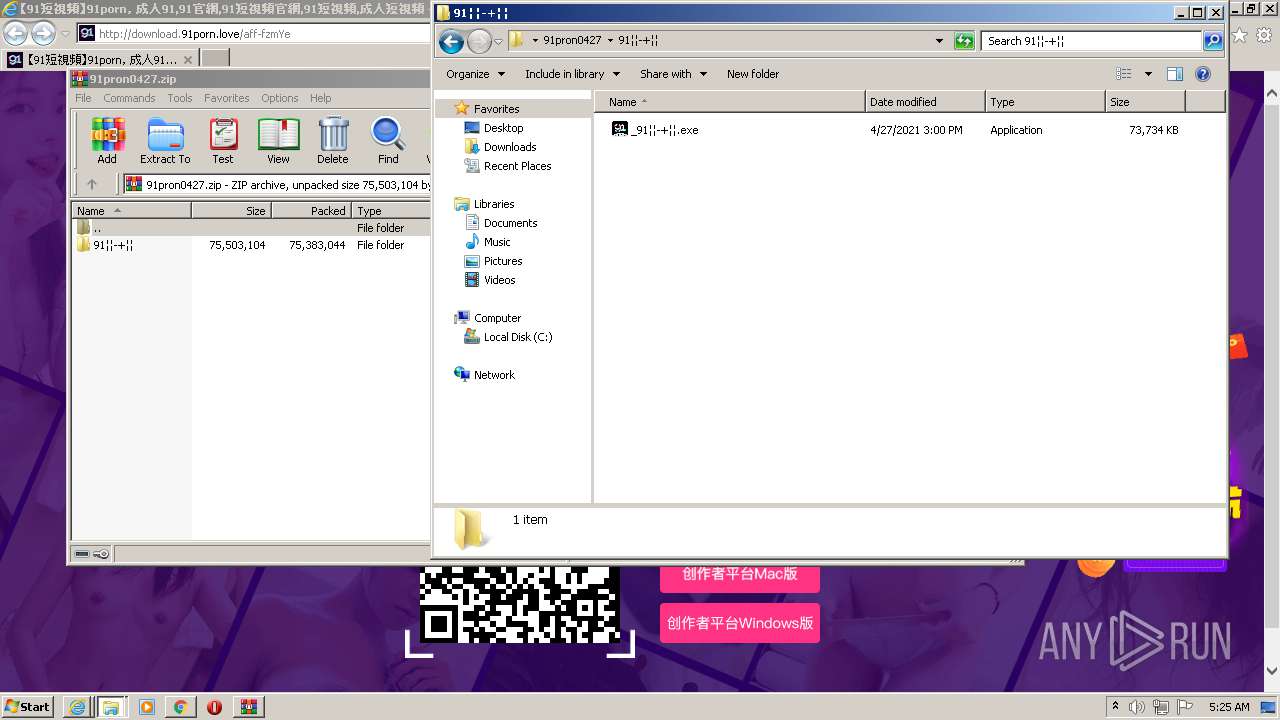Expand the address bar previous locations dropdown
This screenshot has width=1280, height=720.
click(939, 41)
